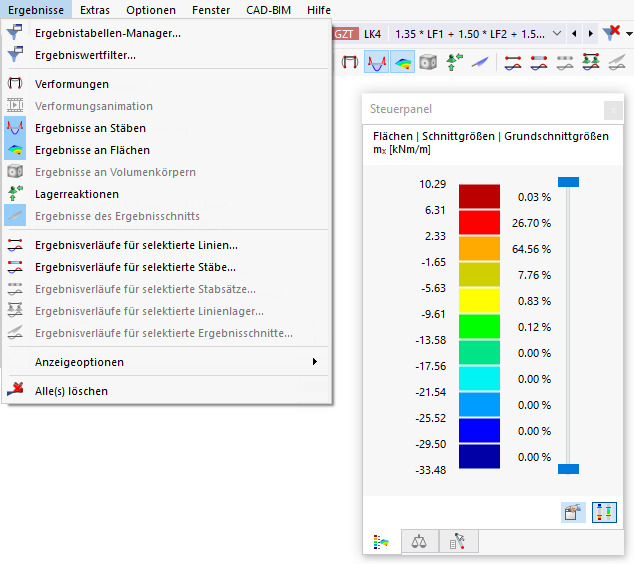The width and height of the screenshot is (634, 564).
Task: Click the panel options clipboard icon button
Action: (573, 512)
